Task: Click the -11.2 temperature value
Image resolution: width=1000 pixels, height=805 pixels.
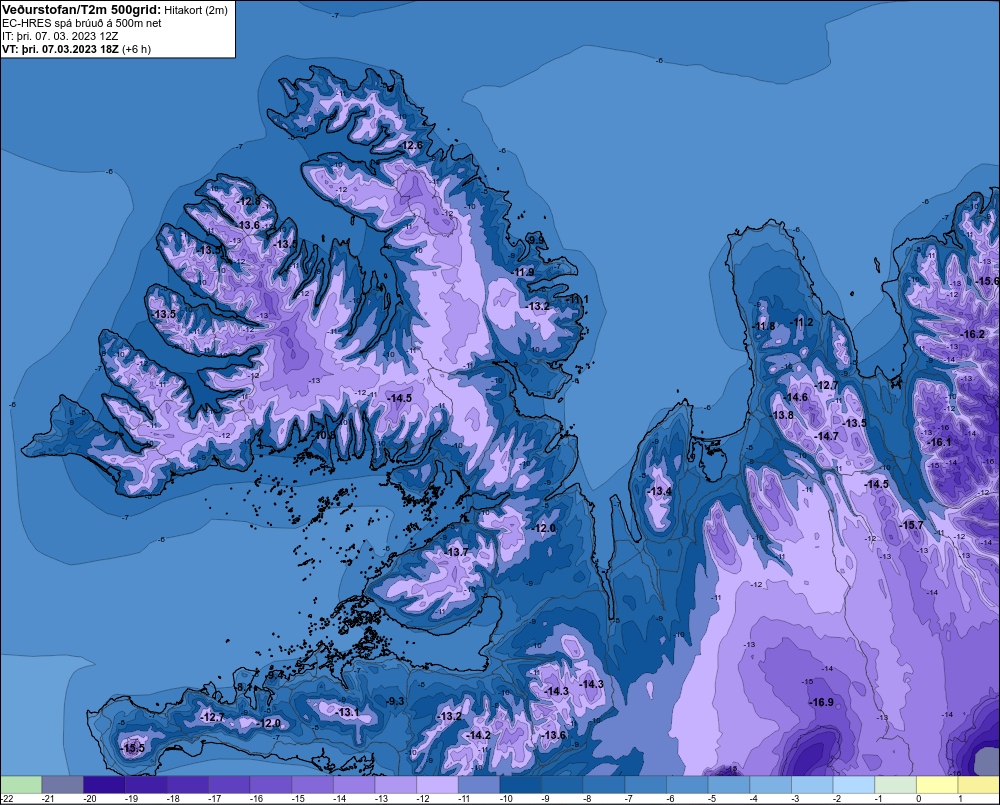Action: point(802,322)
